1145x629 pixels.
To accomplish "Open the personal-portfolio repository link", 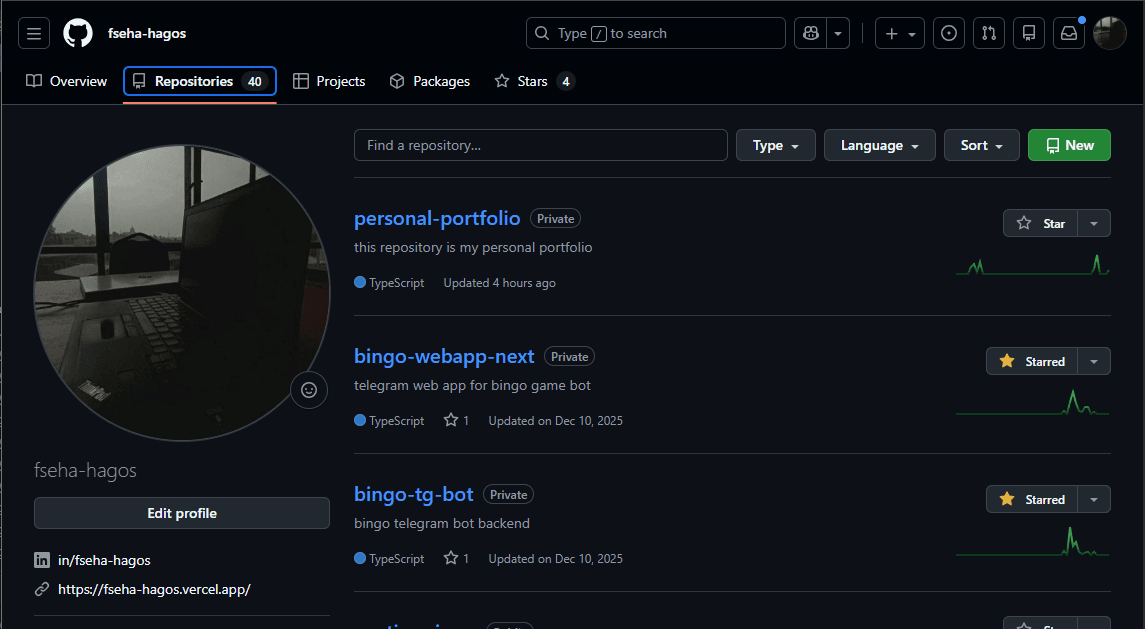I will (x=437, y=218).
